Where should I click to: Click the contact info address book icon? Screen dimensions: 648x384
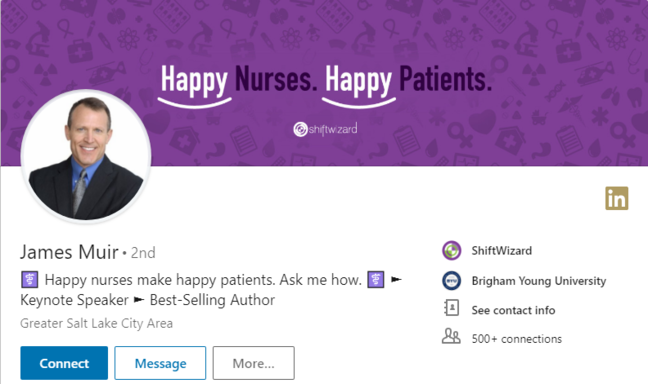(451, 308)
